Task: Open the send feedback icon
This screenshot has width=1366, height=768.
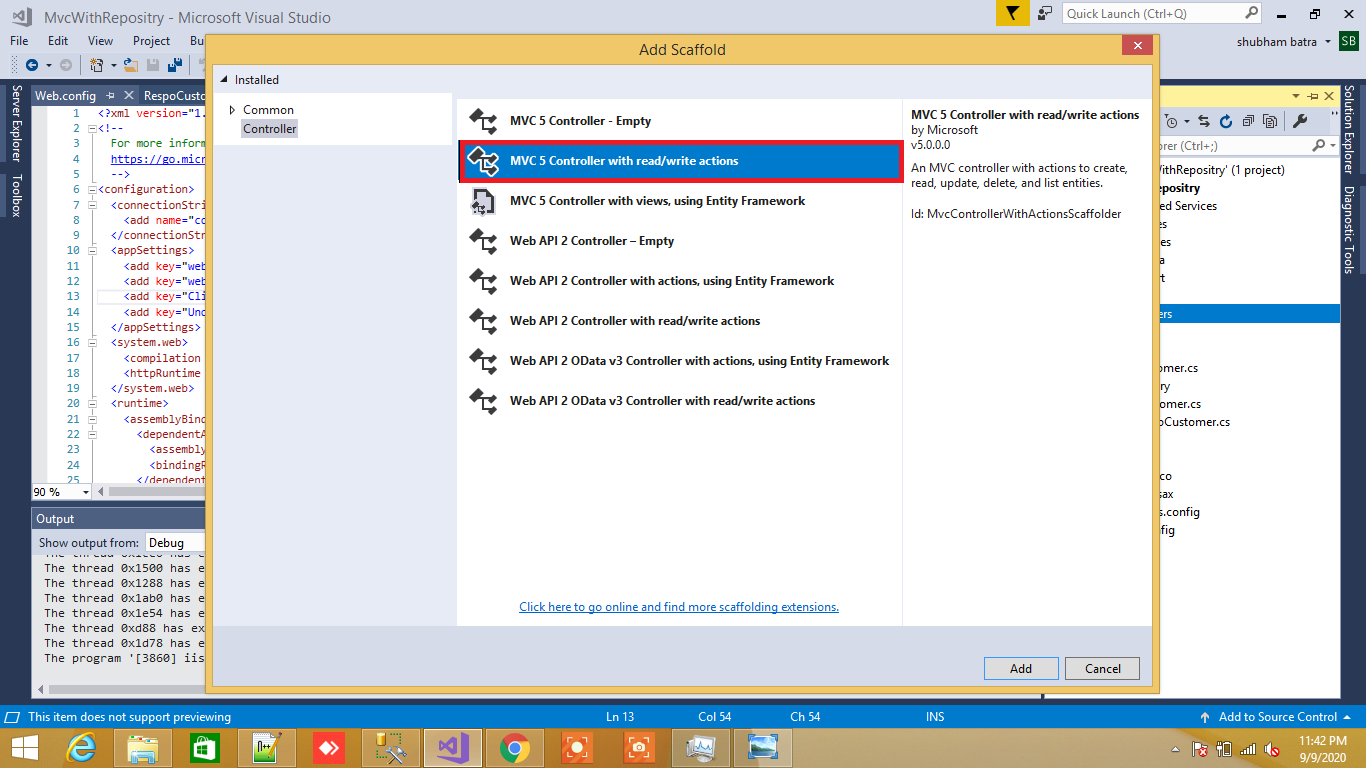Action: click(1045, 13)
